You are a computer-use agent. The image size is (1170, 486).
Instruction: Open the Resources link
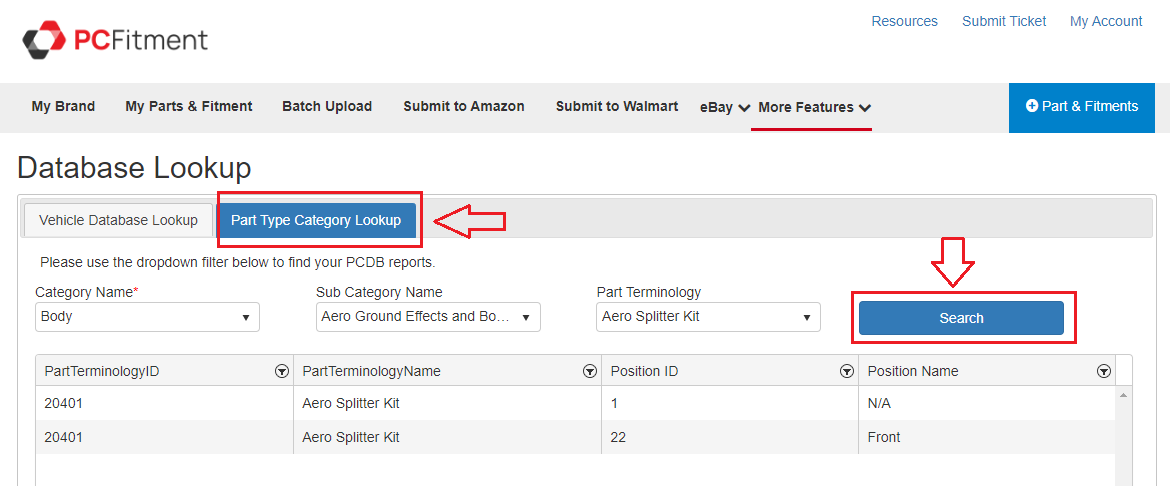pos(904,21)
